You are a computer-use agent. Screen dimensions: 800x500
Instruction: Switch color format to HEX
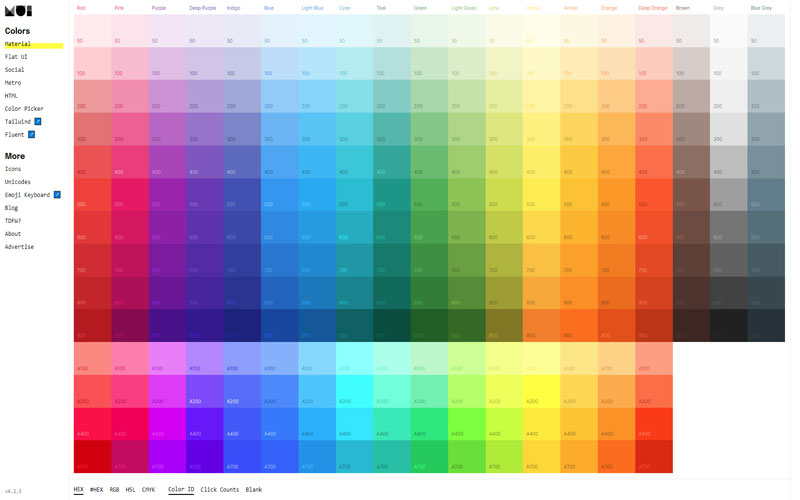pos(79,489)
